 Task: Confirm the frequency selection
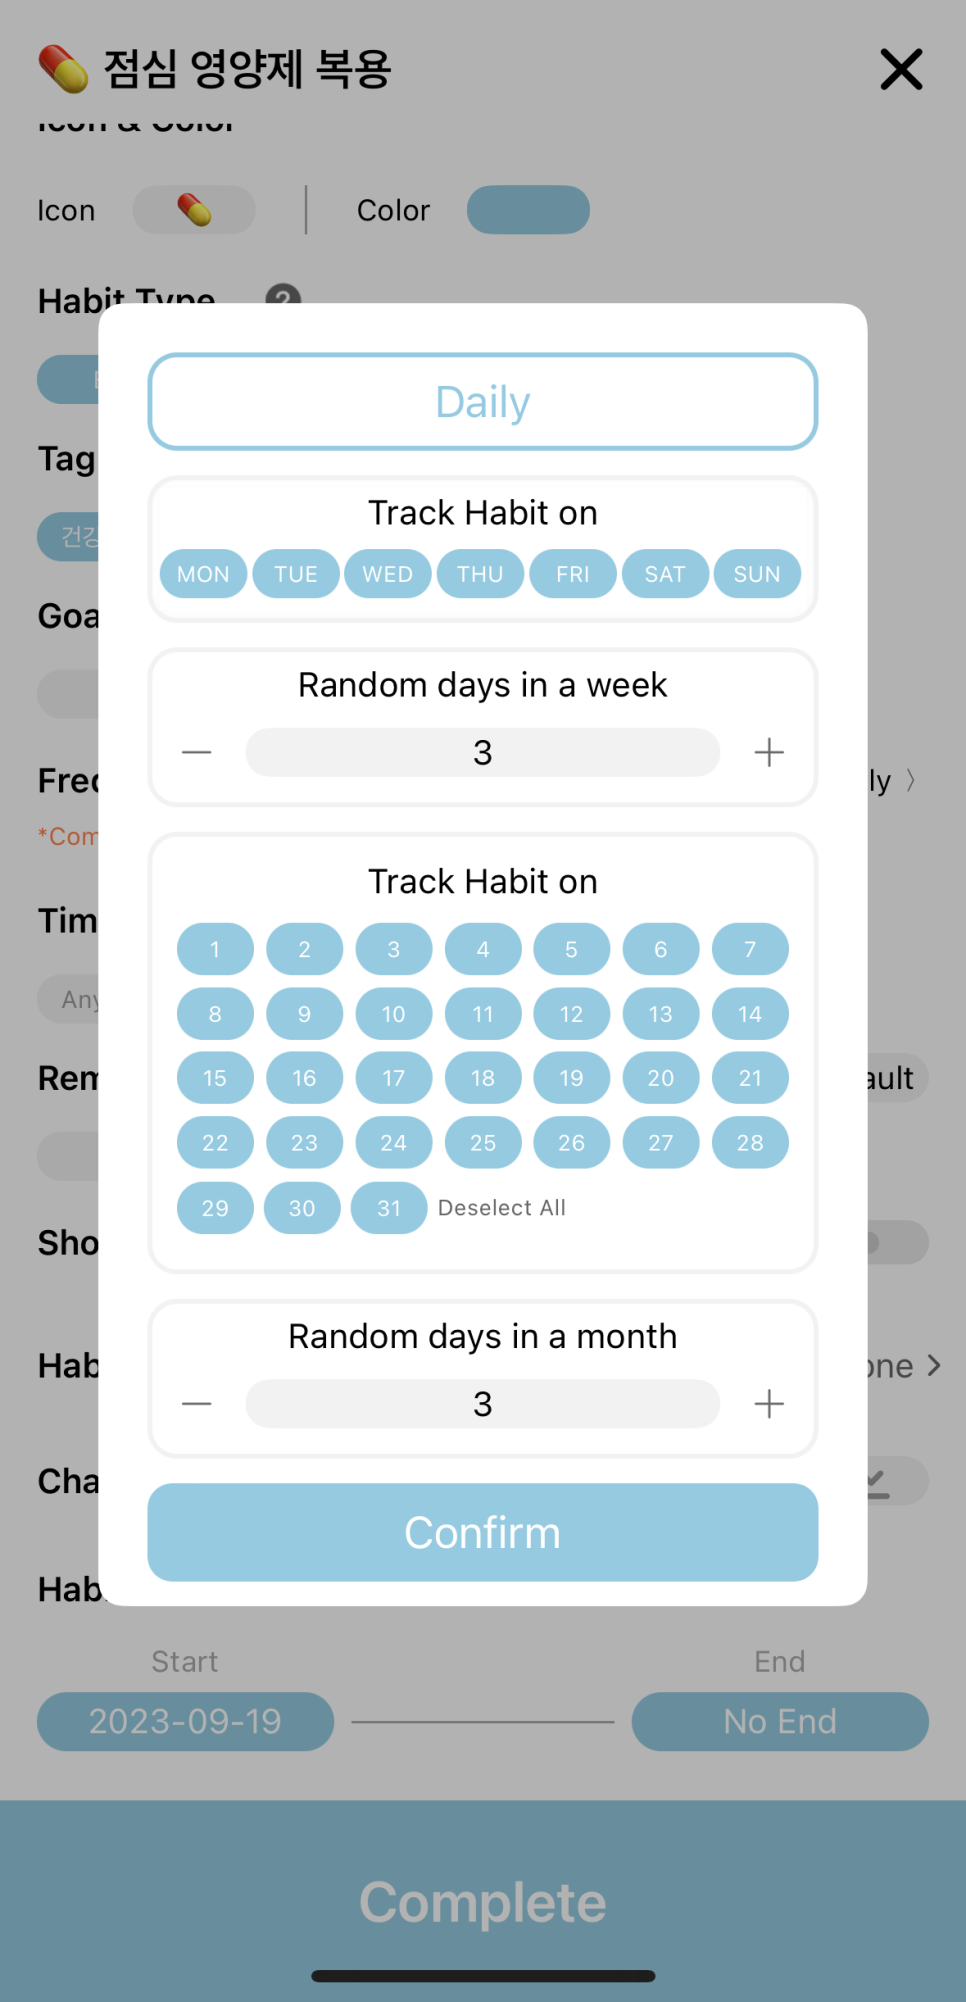[483, 1532]
